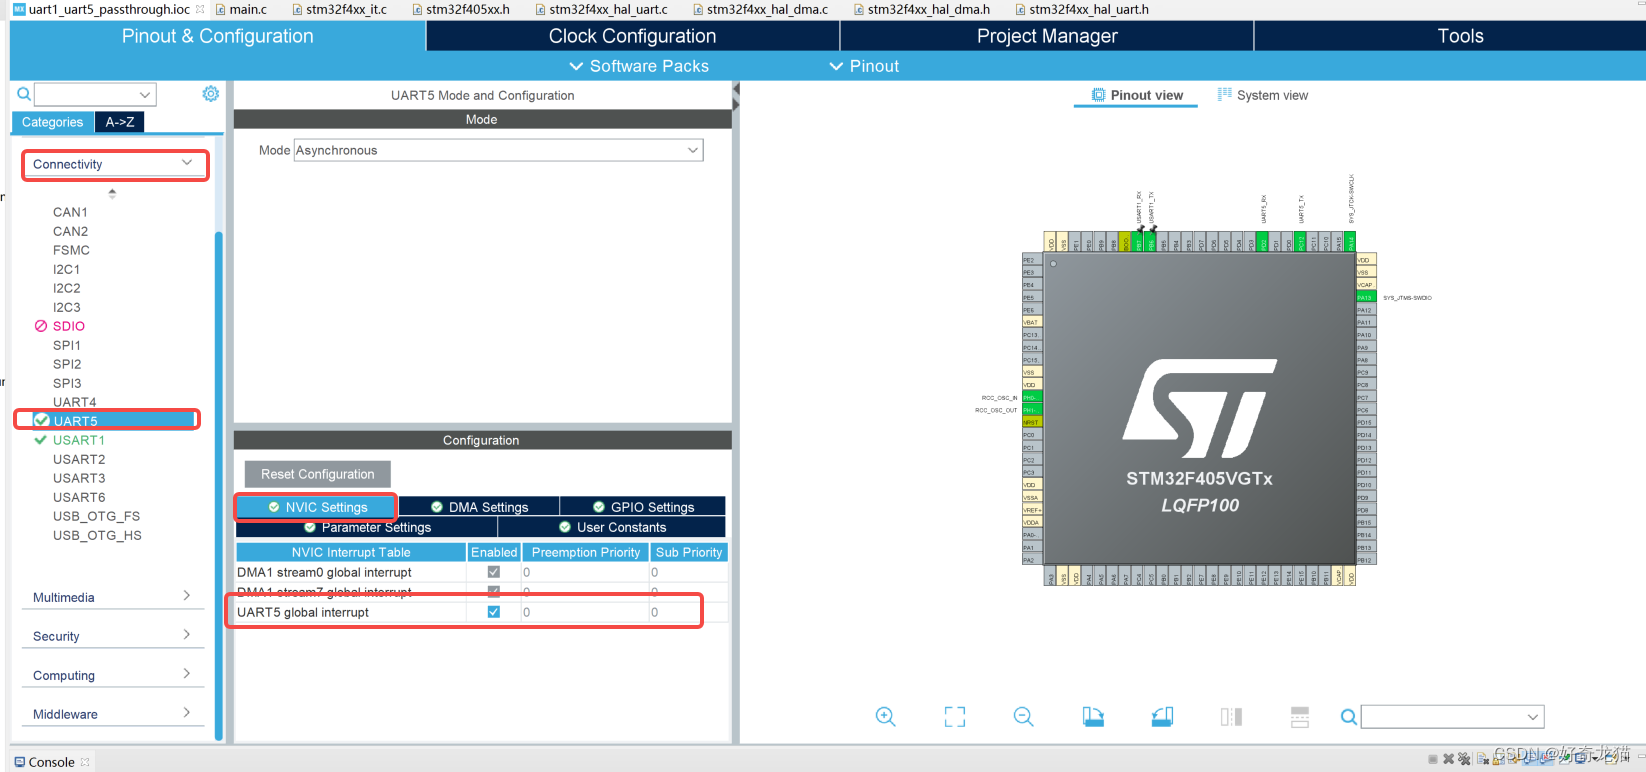Screen dimensions: 1646x772
Task: Click the console remove all terminated icon
Action: (x=1464, y=759)
